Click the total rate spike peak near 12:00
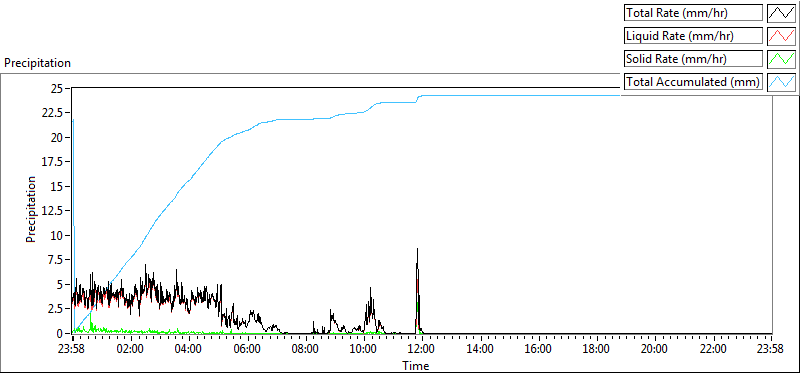 point(417,250)
